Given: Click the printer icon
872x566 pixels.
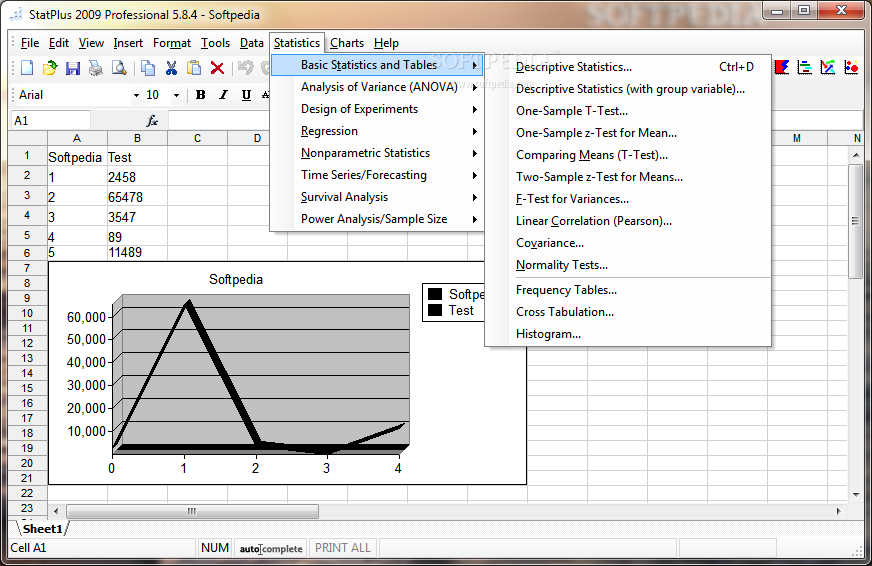Looking at the screenshot, I should point(96,68).
